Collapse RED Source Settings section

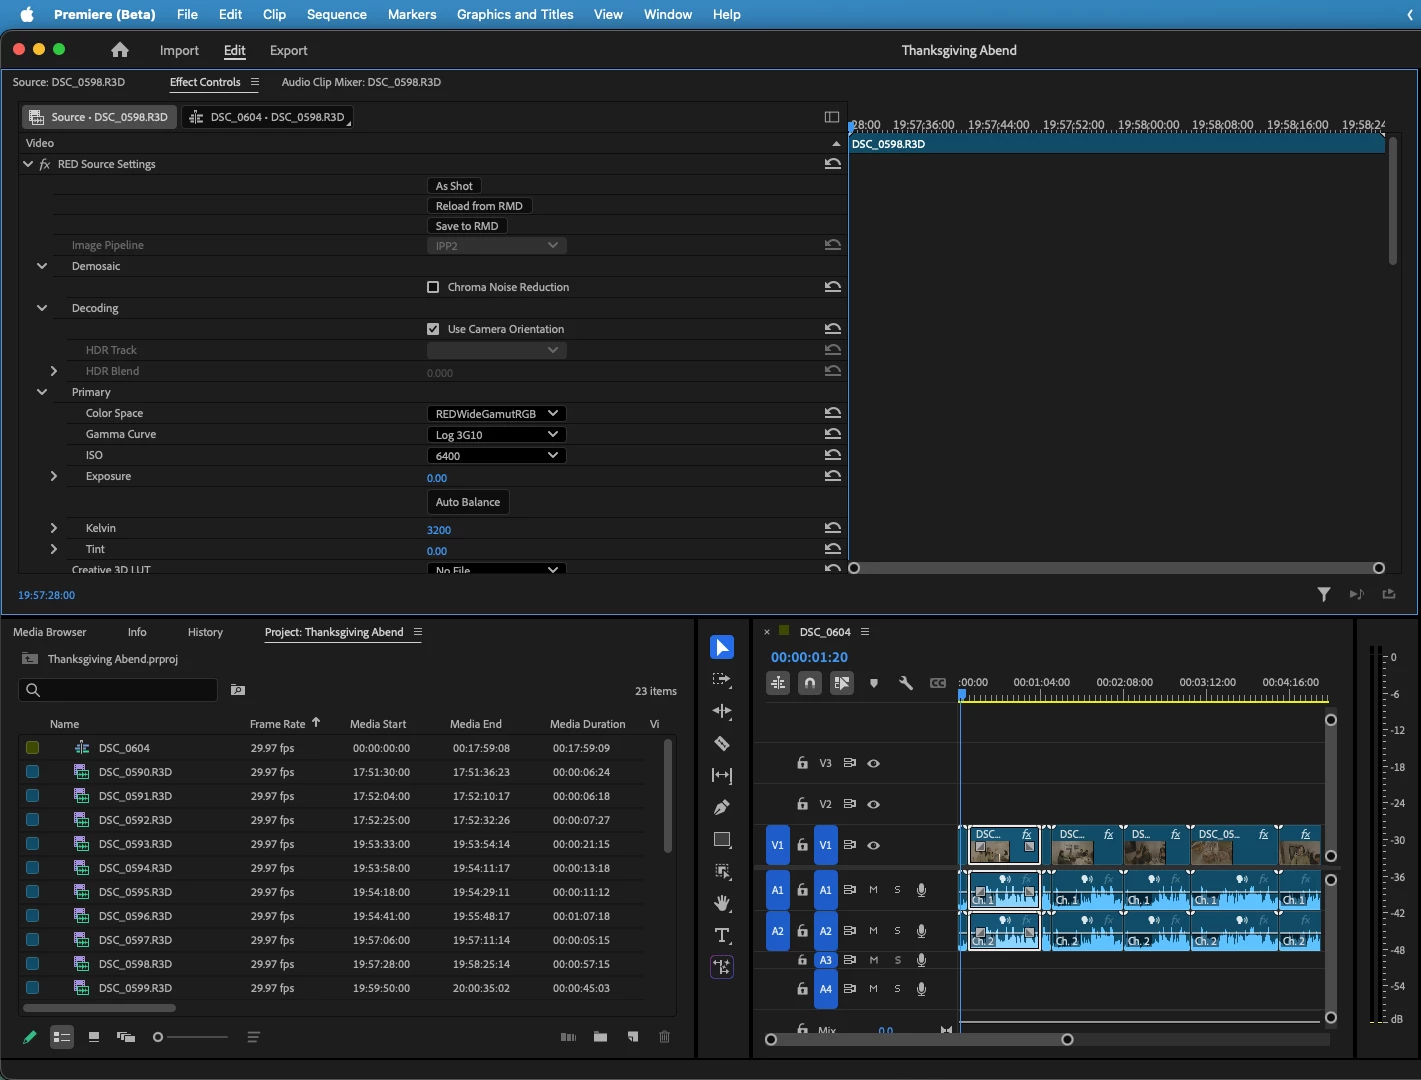28,164
